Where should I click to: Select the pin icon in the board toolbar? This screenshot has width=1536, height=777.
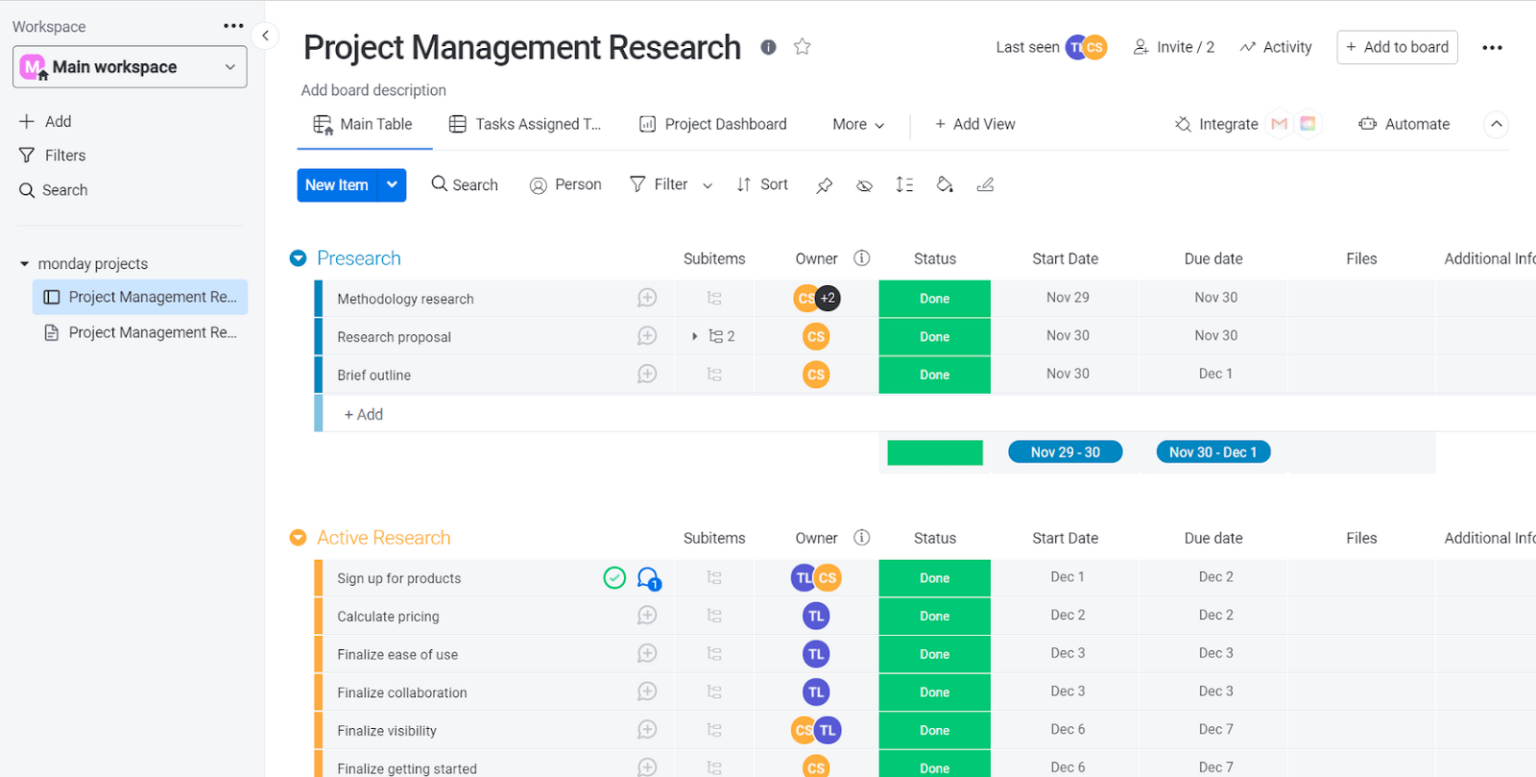coord(824,184)
